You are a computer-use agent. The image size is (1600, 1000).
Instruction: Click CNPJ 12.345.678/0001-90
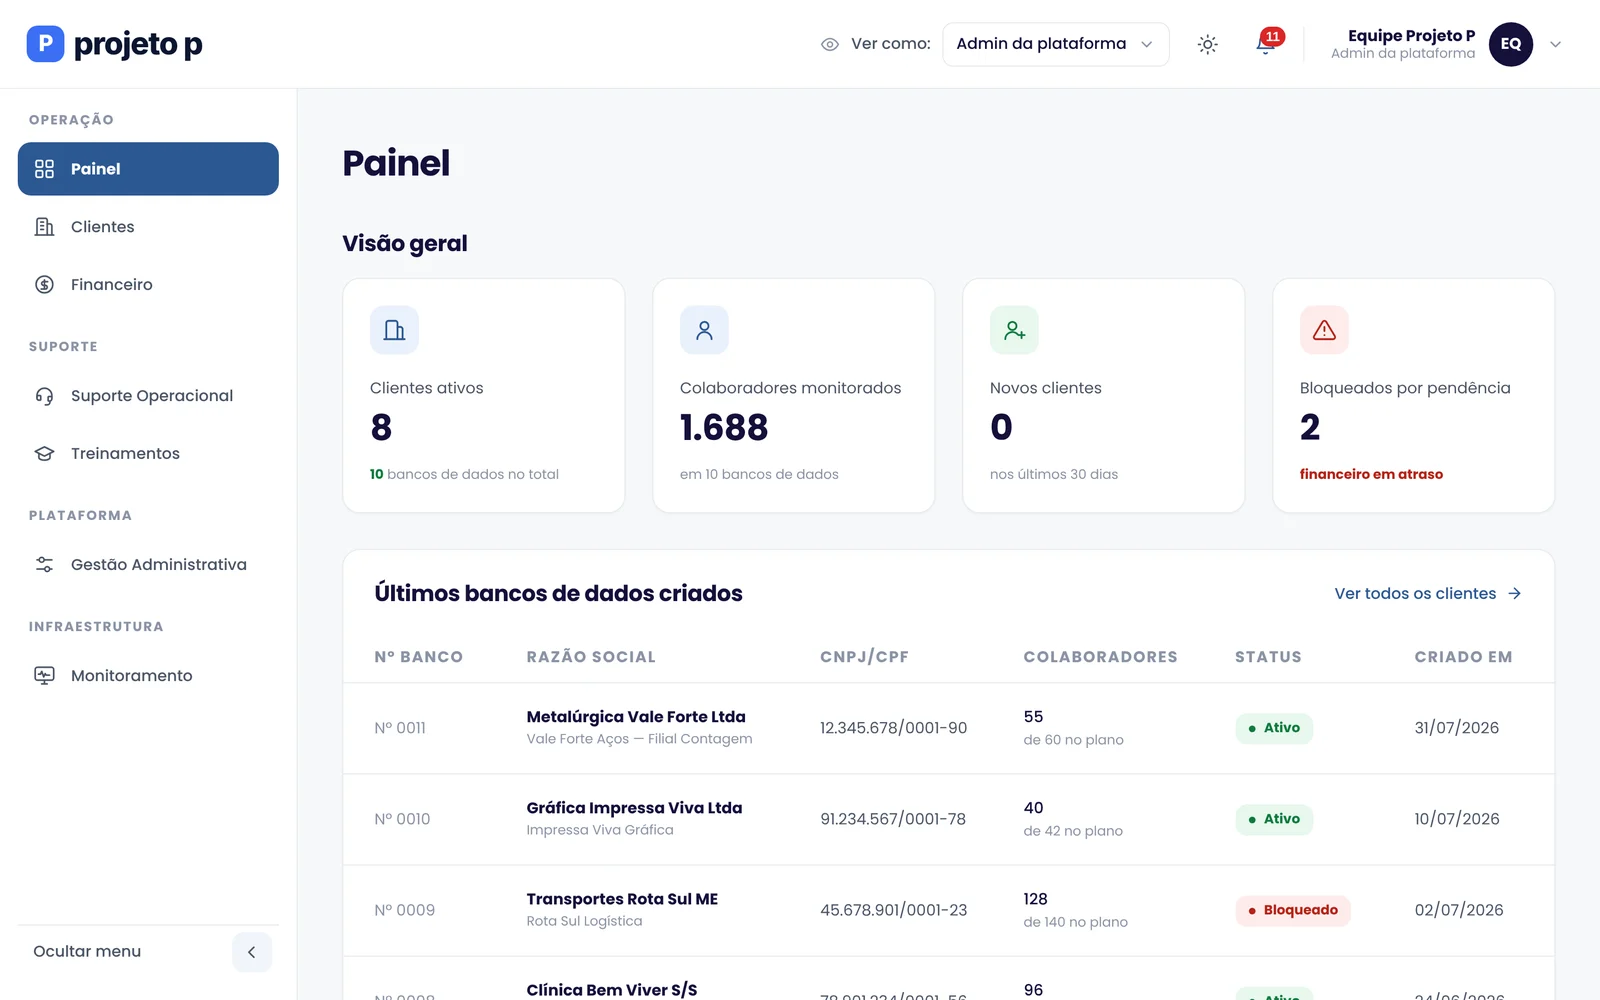pos(893,728)
